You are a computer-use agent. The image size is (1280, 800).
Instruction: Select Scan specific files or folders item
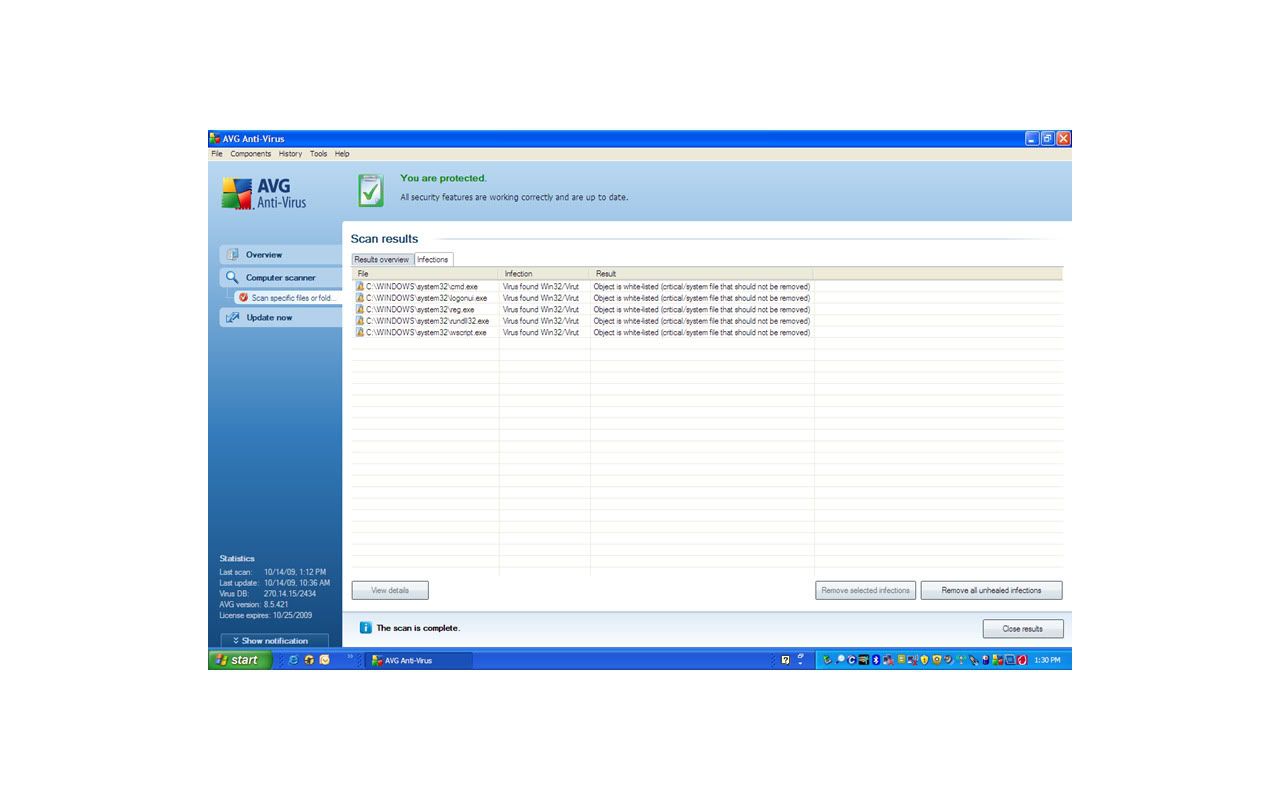click(x=288, y=298)
